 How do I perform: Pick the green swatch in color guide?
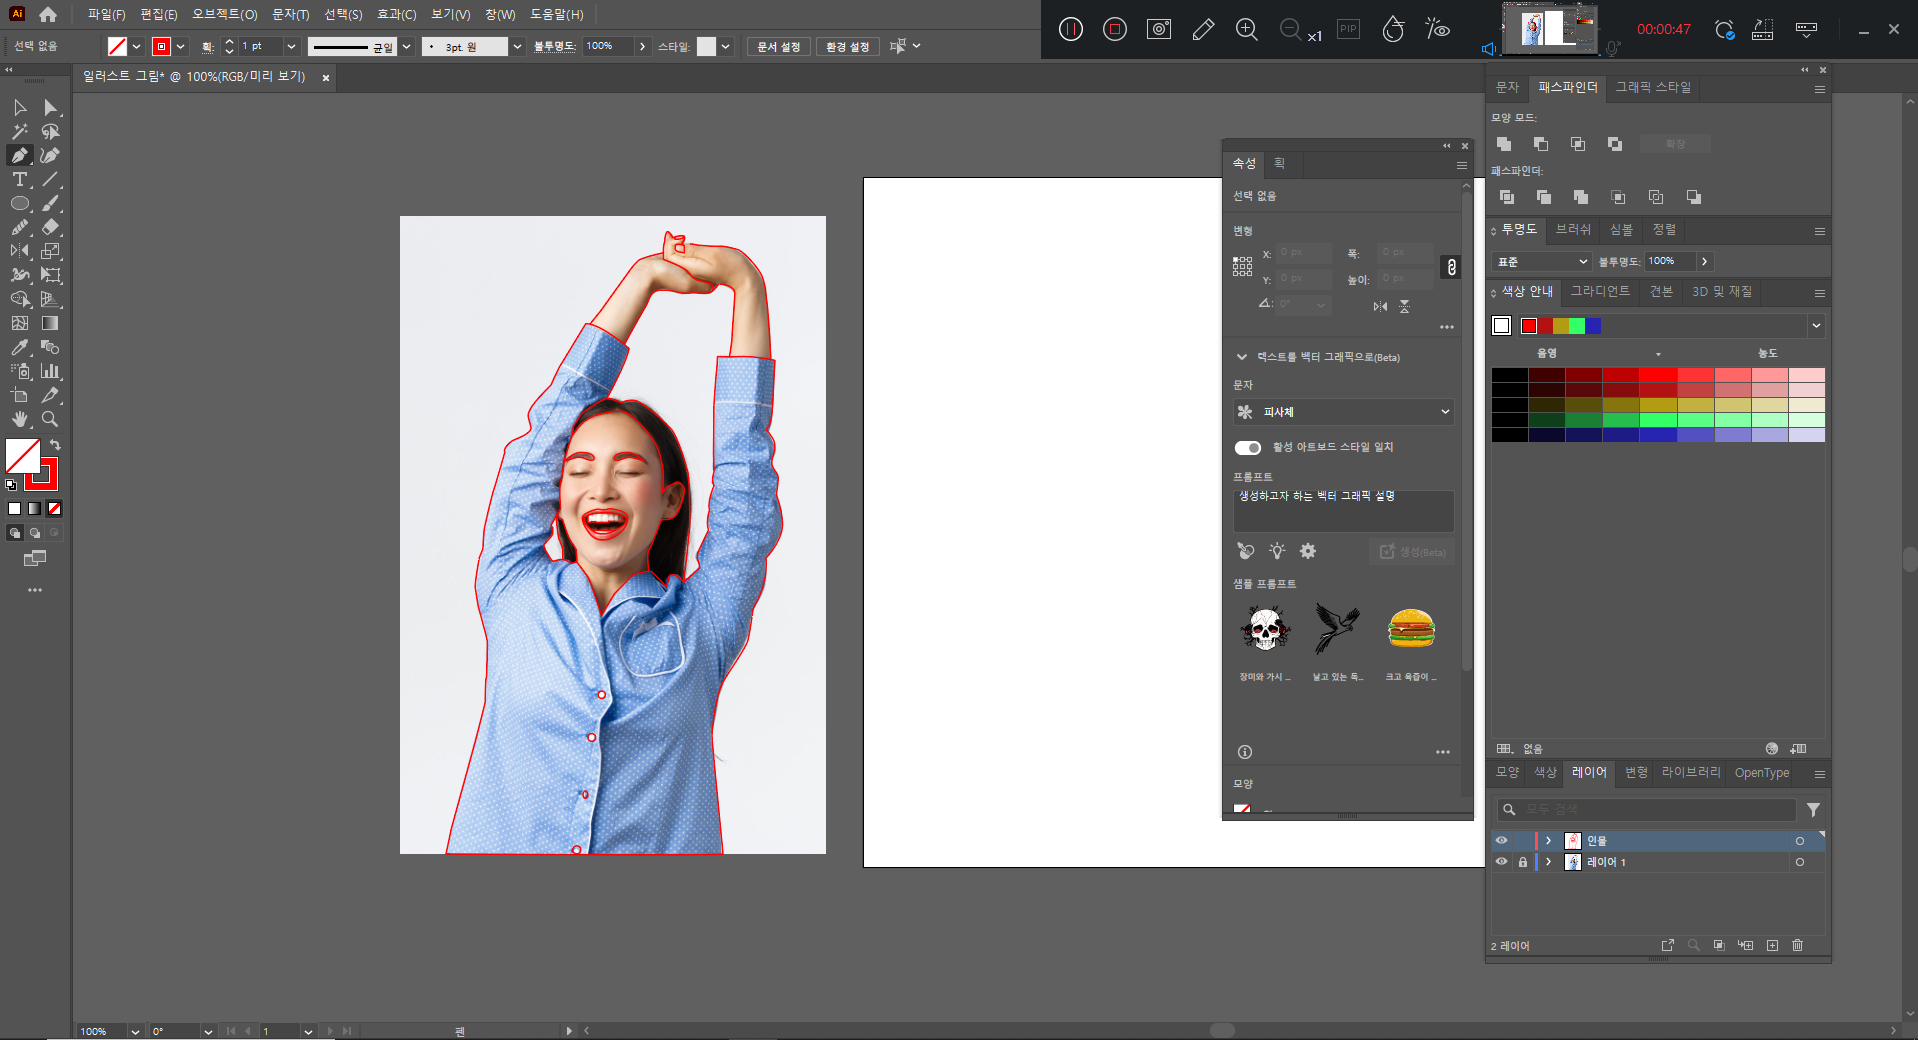coord(1577,326)
